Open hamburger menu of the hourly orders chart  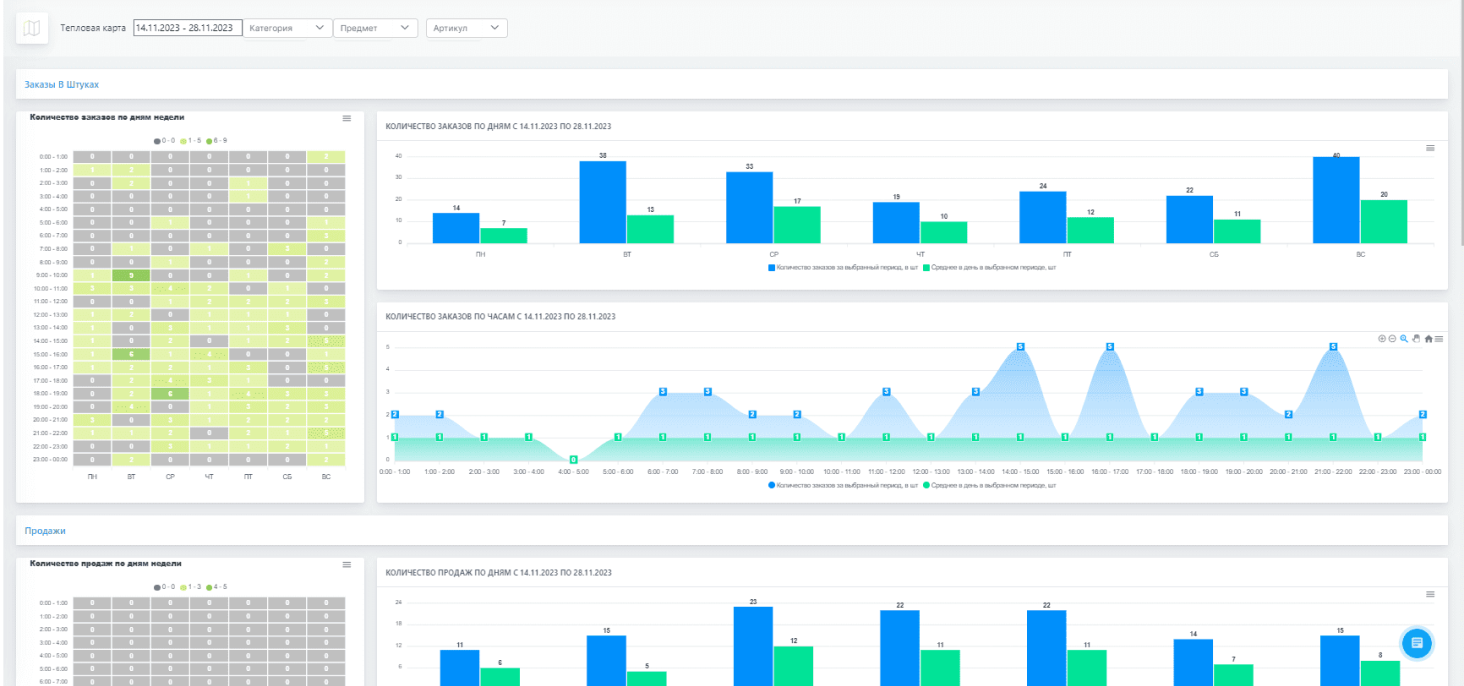(x=1439, y=339)
